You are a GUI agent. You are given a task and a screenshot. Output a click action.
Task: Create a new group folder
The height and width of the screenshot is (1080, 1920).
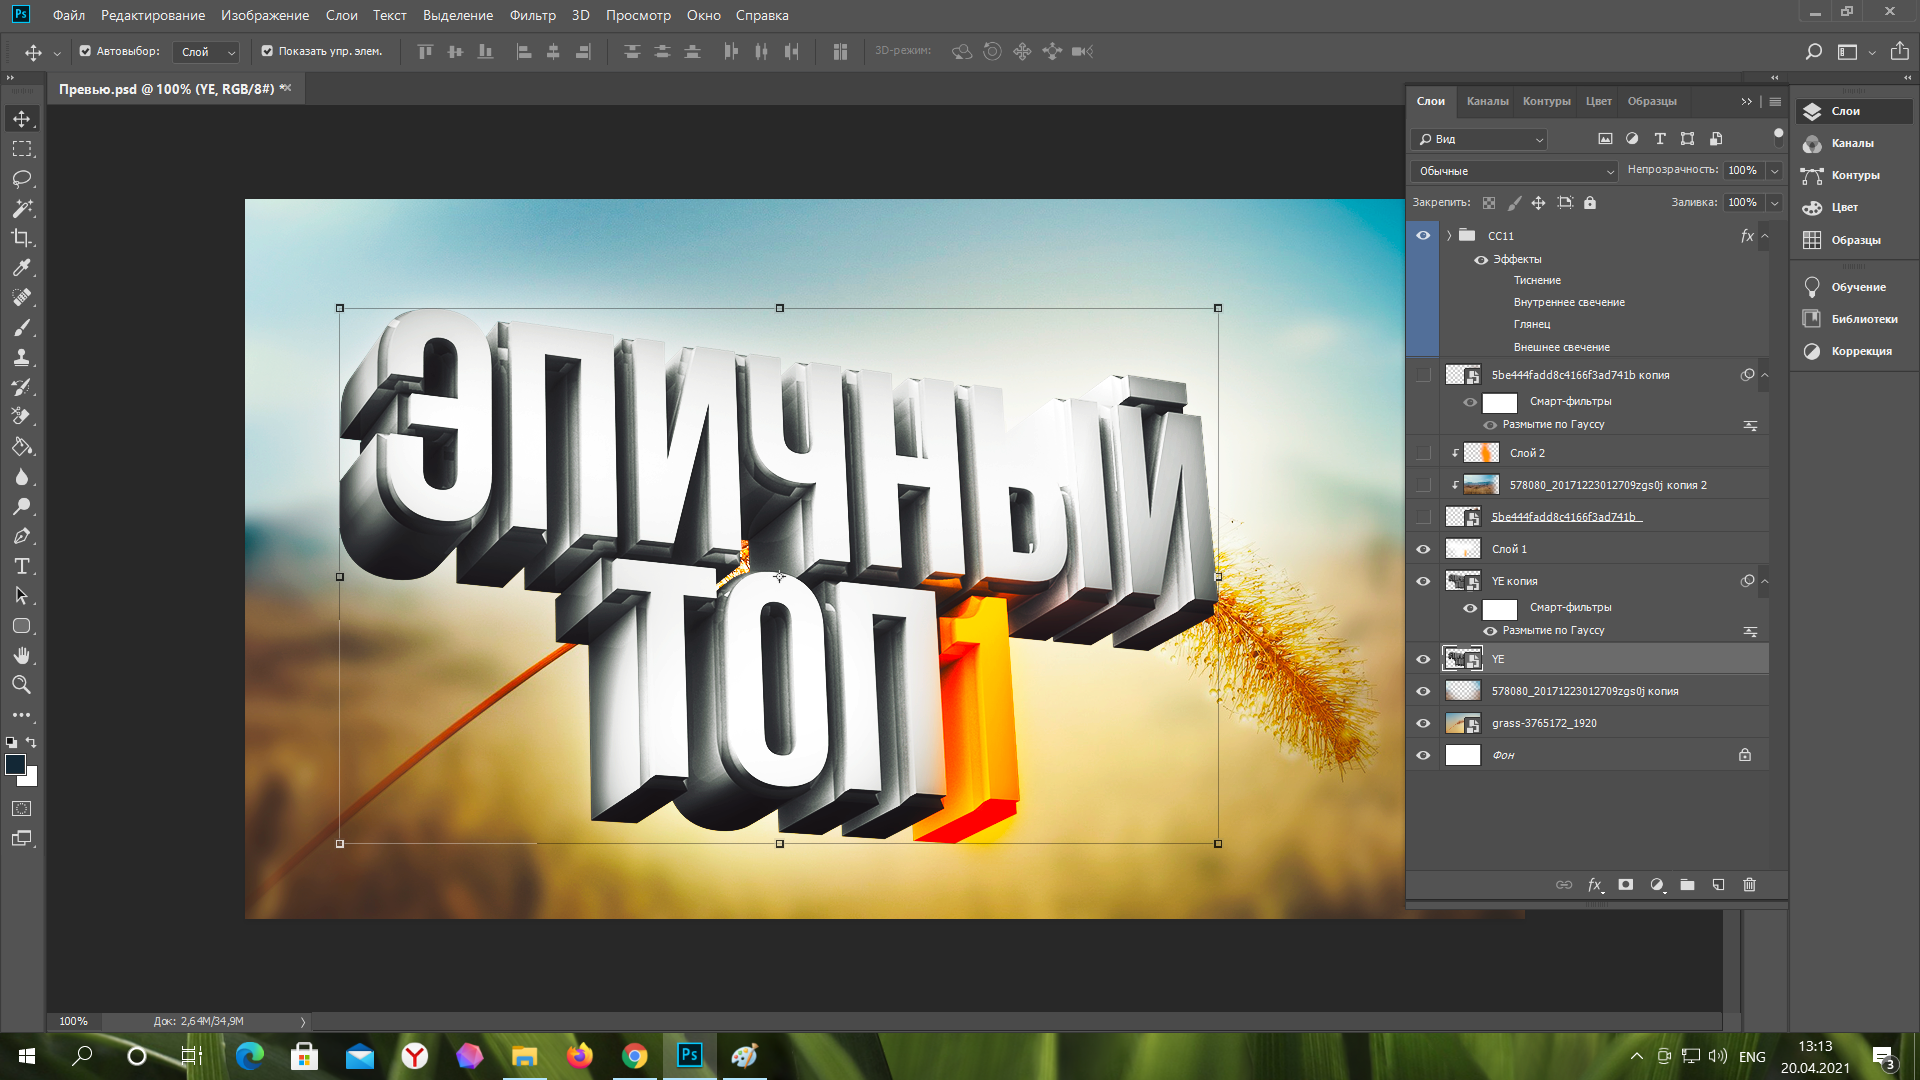click(x=1688, y=885)
